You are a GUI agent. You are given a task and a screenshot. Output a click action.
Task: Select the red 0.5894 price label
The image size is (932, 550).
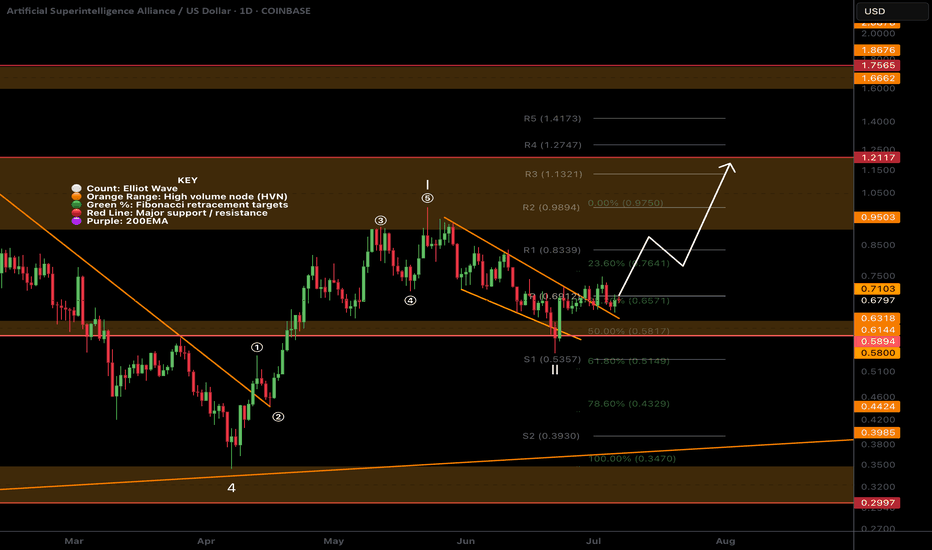click(877, 342)
